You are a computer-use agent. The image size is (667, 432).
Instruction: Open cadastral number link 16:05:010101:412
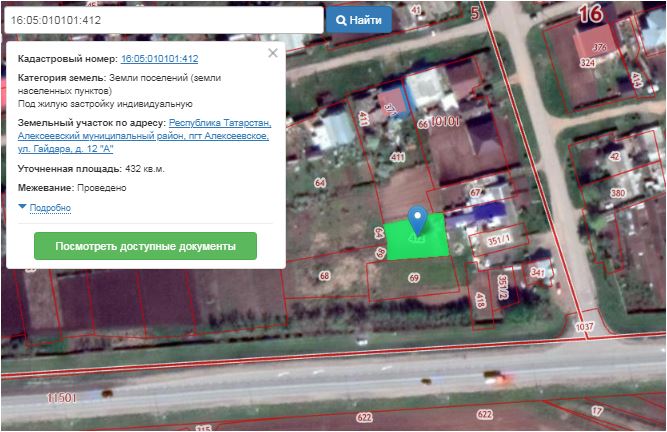159,59
